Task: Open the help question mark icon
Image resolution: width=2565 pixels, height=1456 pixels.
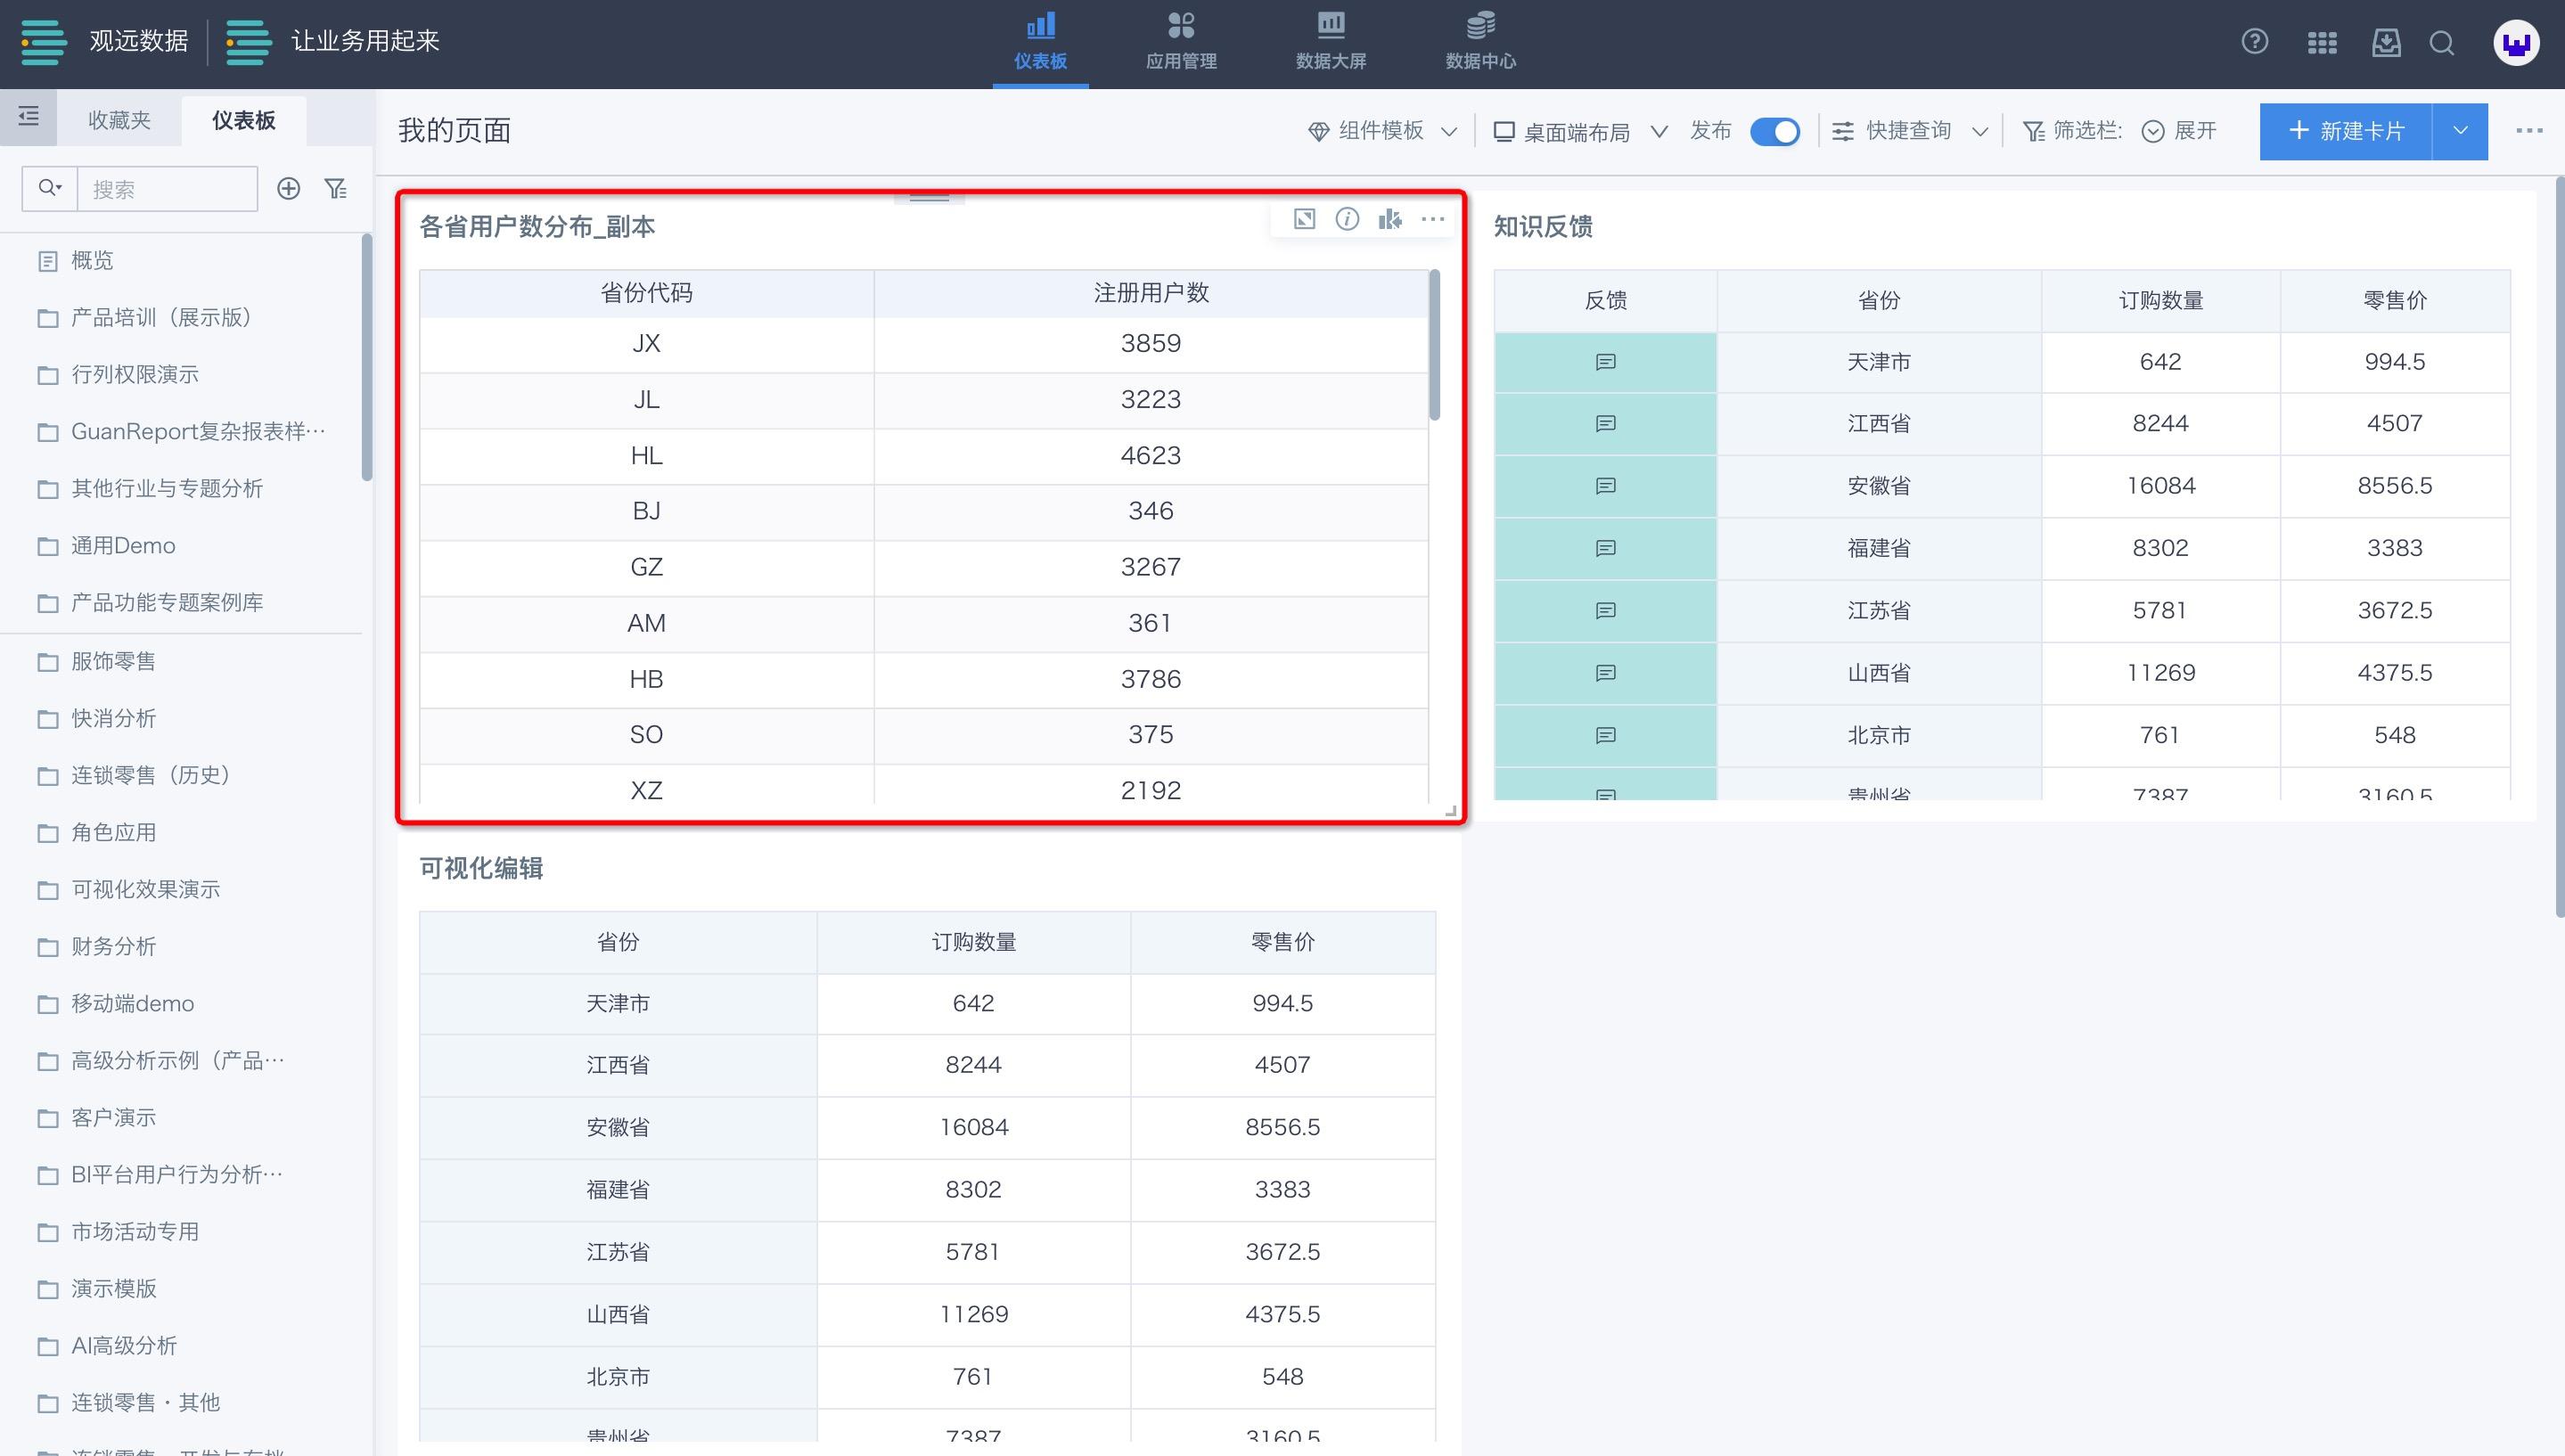Action: (x=2254, y=42)
